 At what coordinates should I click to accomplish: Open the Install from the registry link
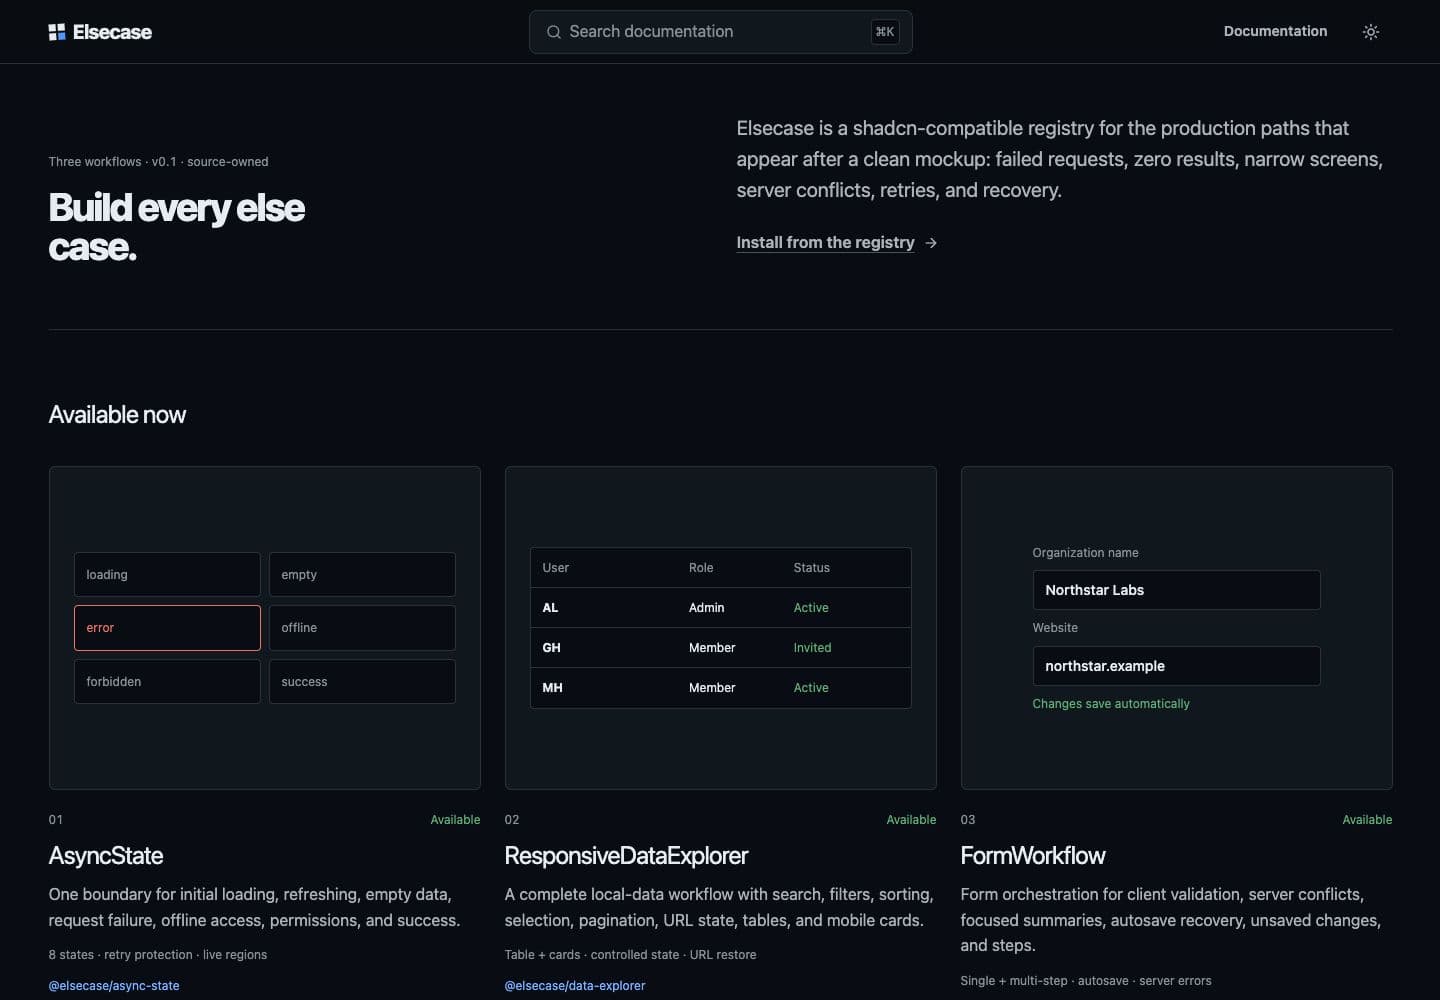pos(825,242)
